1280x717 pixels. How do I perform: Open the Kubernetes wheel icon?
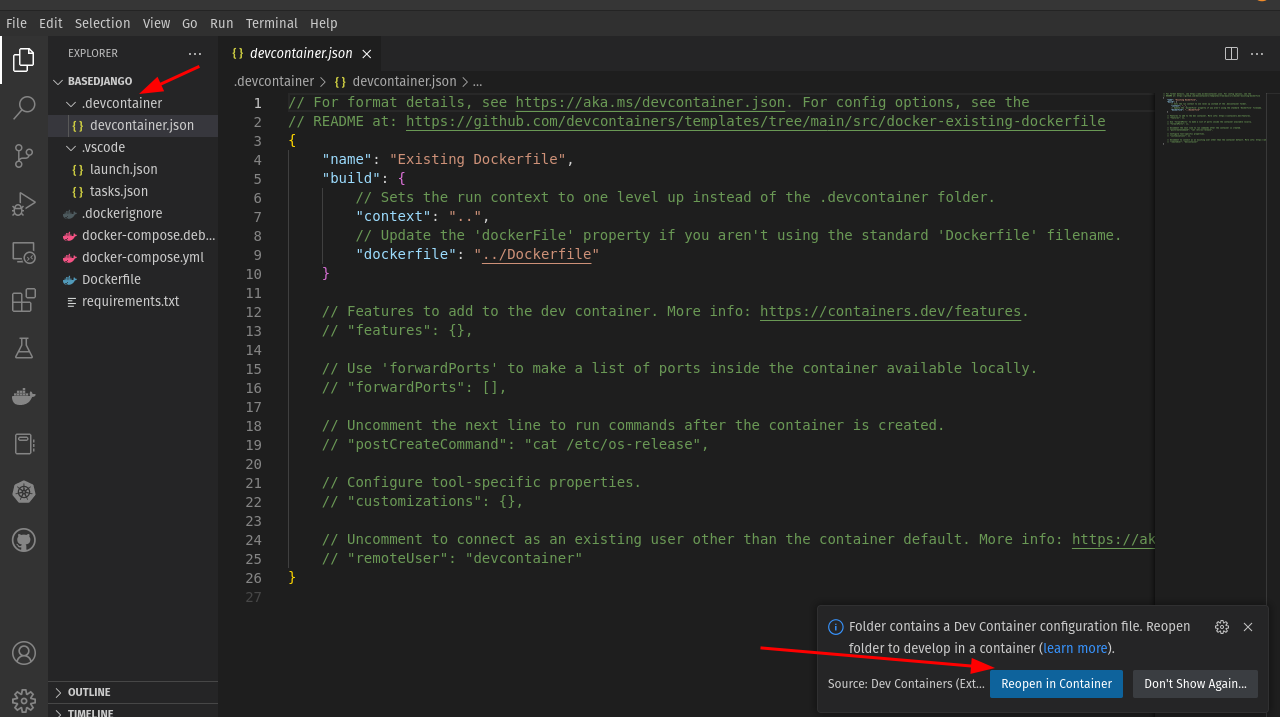point(24,492)
